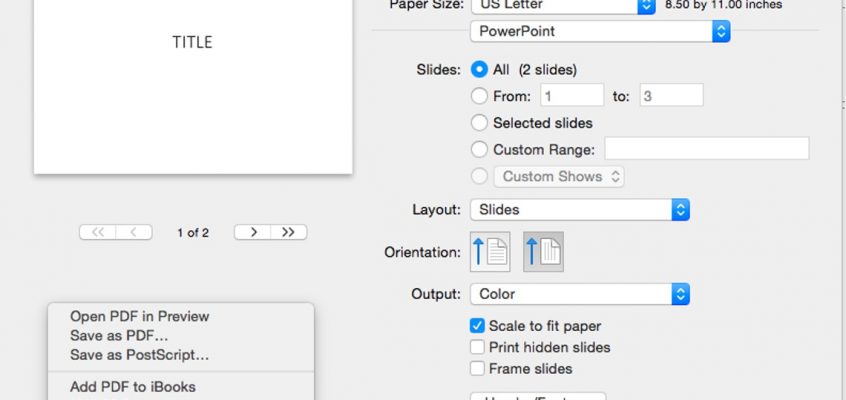Pick the Selected slides radio option
Screen dimensions: 846x400
tap(479, 123)
